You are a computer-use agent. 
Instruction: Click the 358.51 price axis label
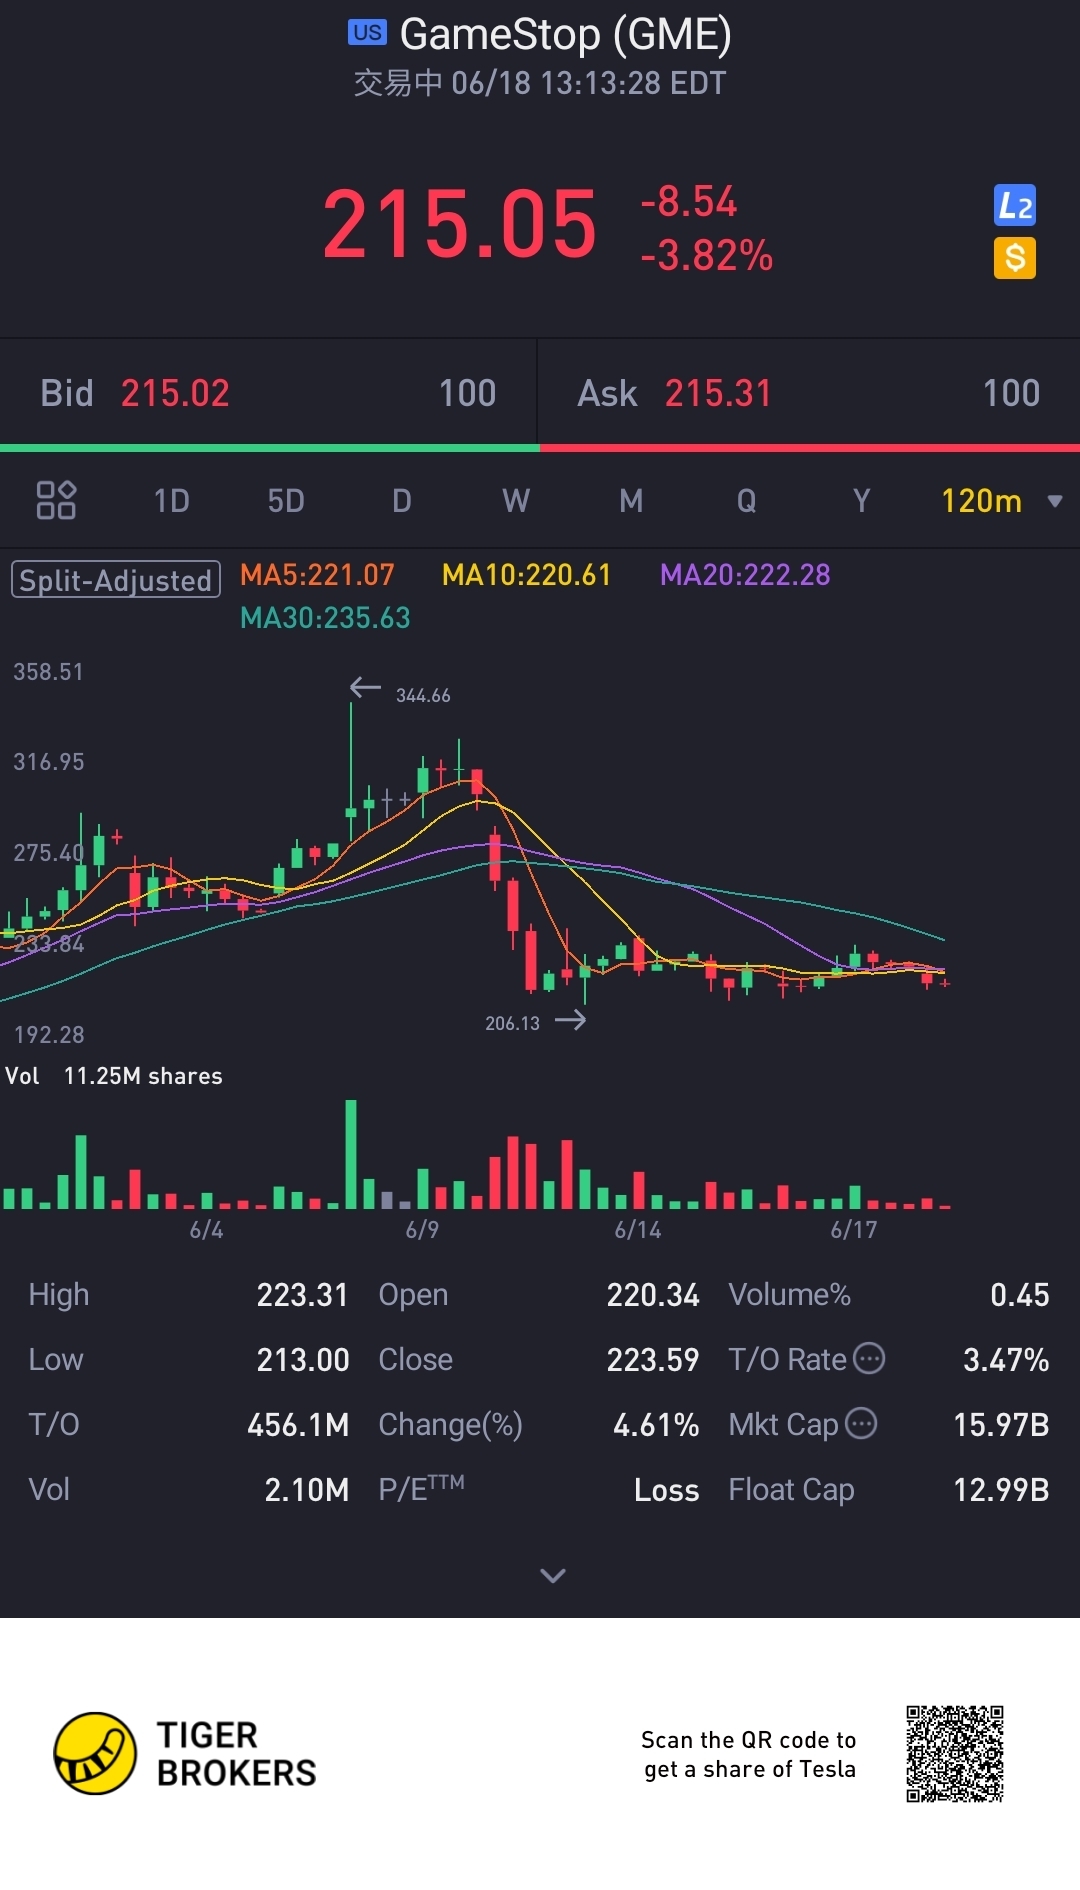tap(48, 672)
